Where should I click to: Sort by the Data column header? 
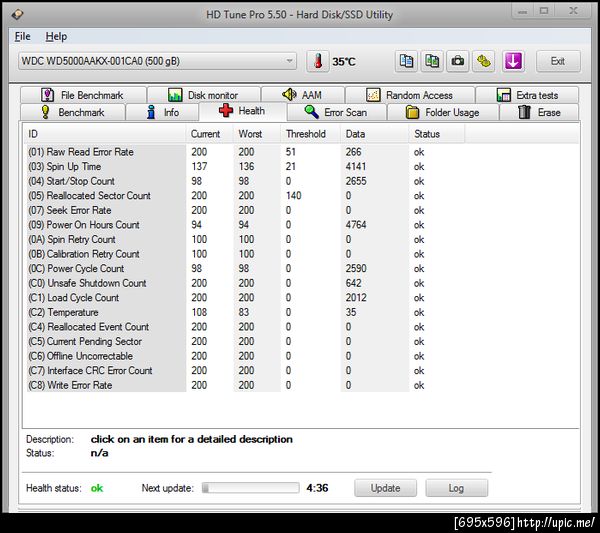(x=375, y=134)
